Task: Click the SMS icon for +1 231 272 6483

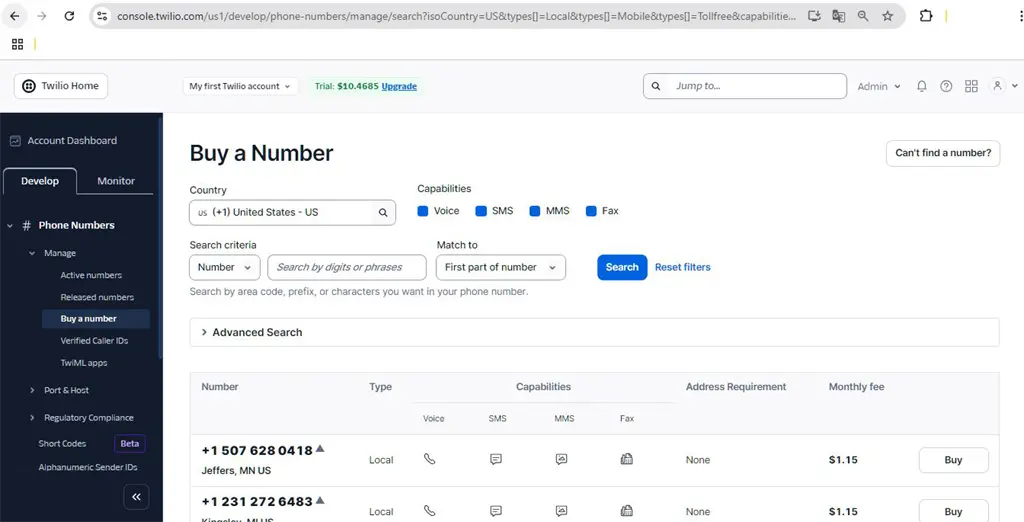Action: [496, 511]
